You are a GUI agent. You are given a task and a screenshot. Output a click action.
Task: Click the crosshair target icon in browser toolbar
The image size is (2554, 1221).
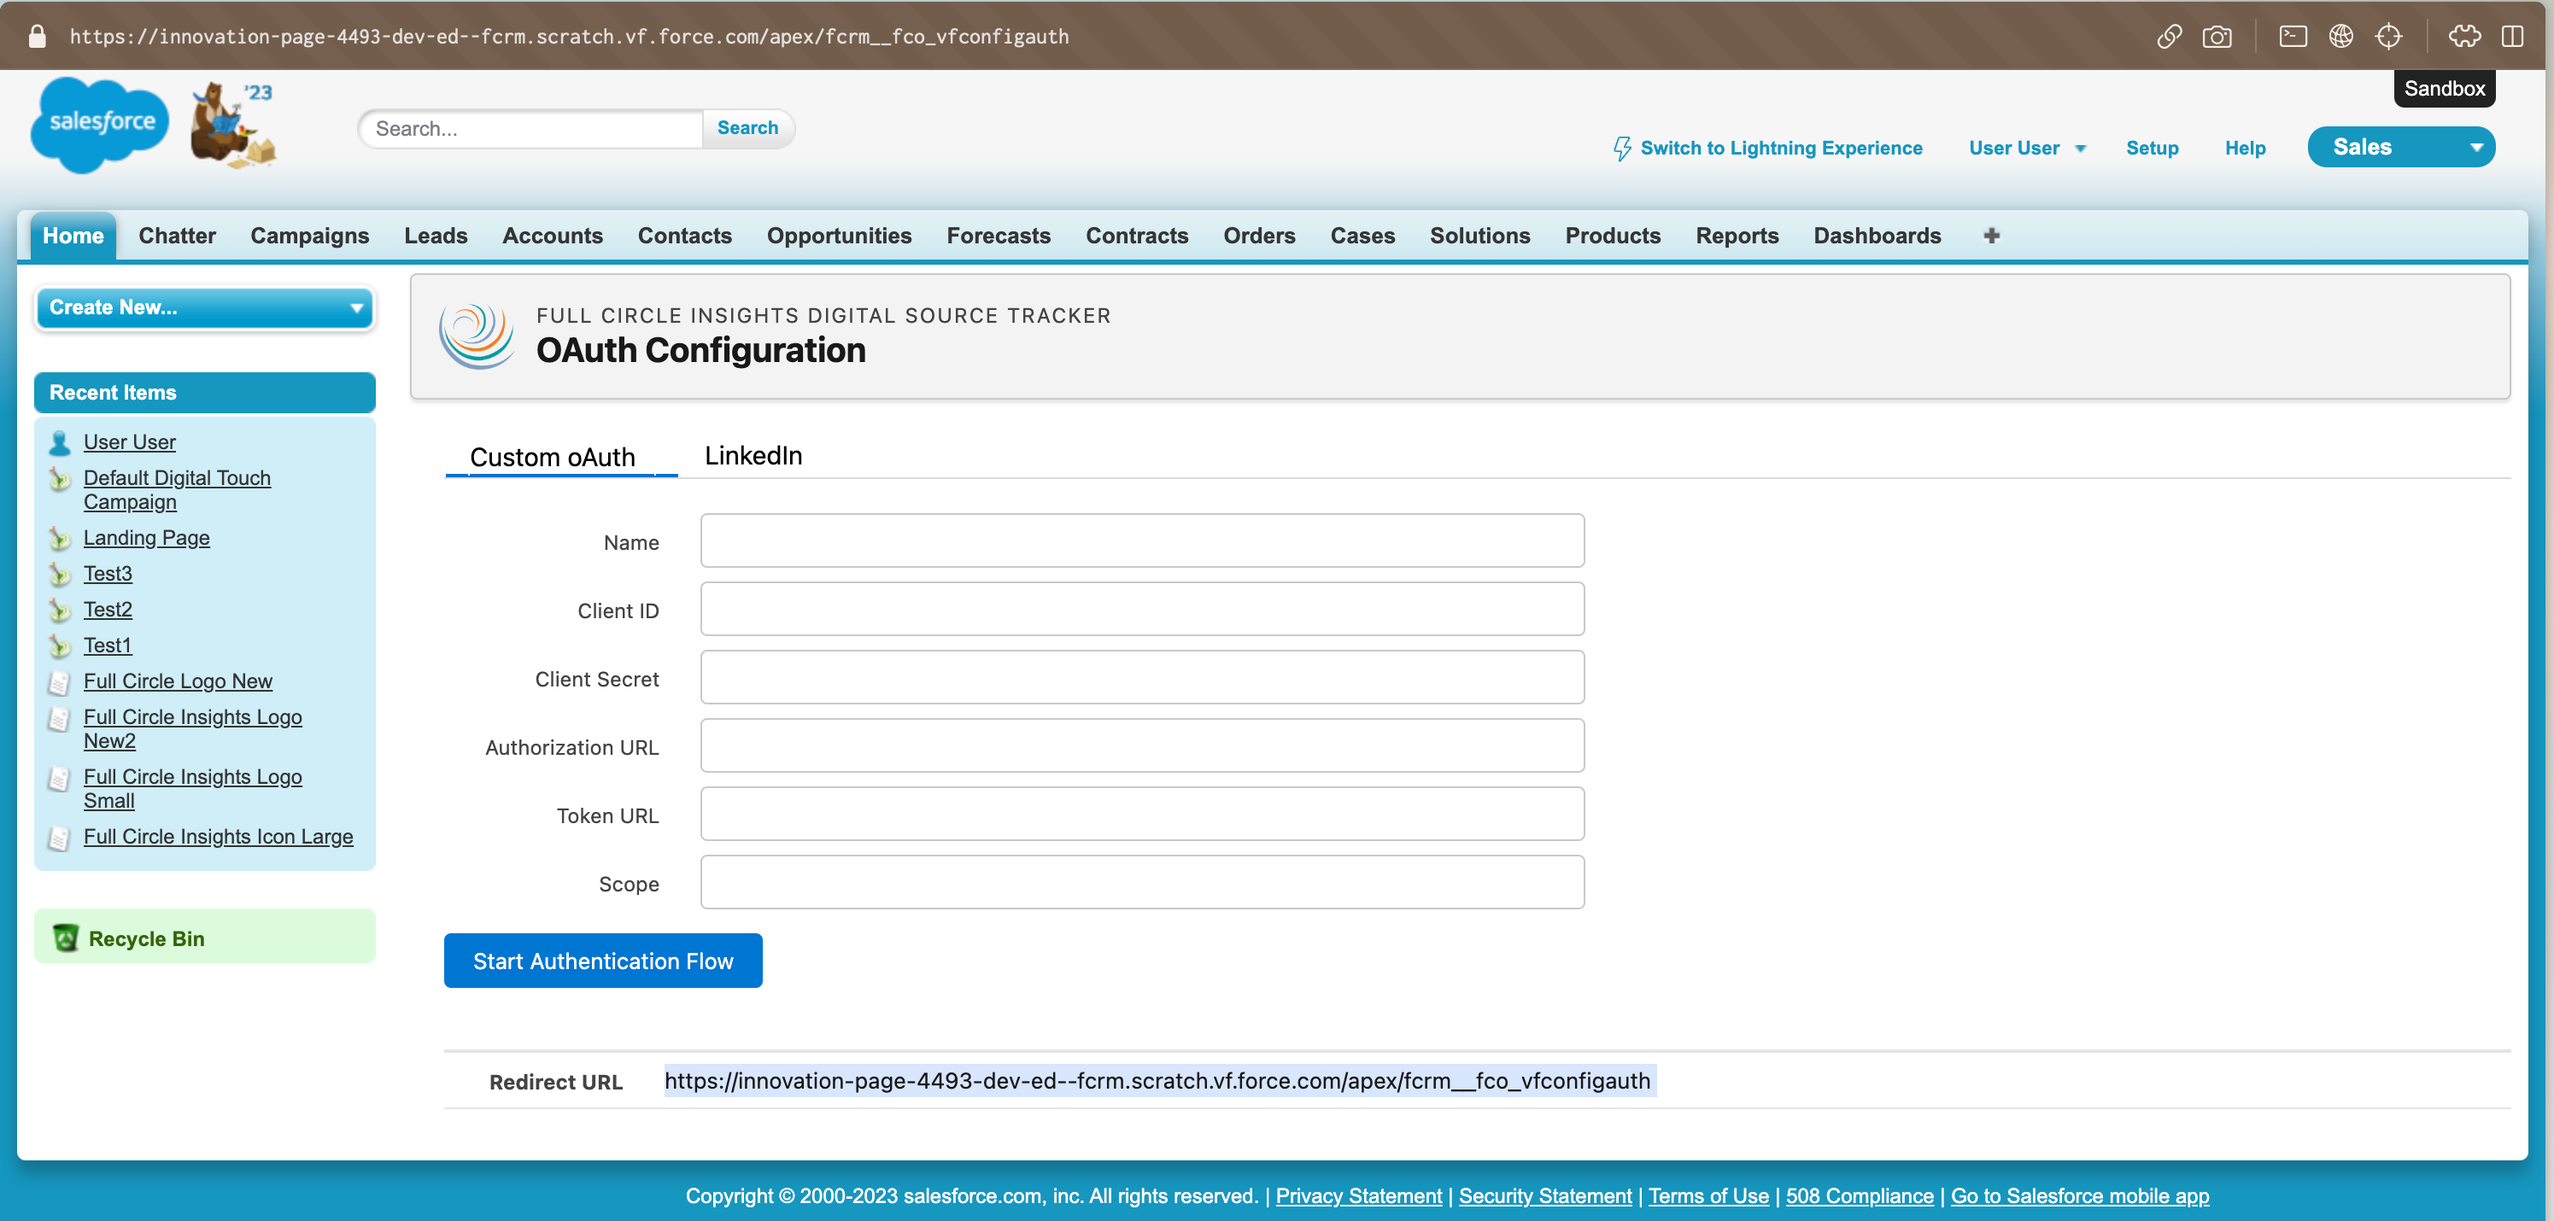pos(2389,37)
